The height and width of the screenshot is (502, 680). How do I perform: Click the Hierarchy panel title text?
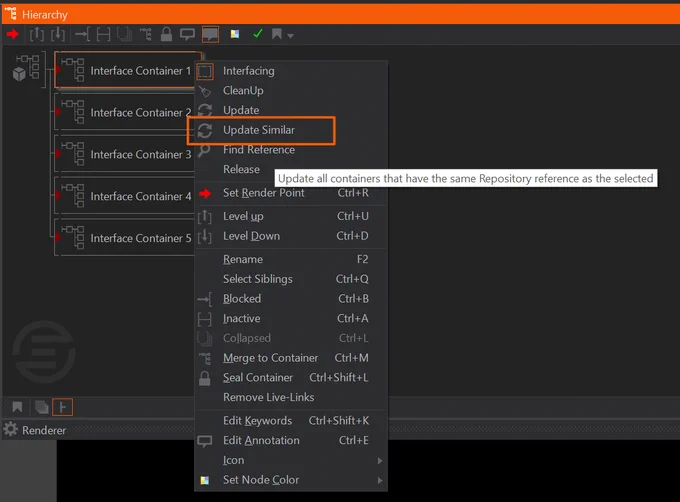(45, 15)
